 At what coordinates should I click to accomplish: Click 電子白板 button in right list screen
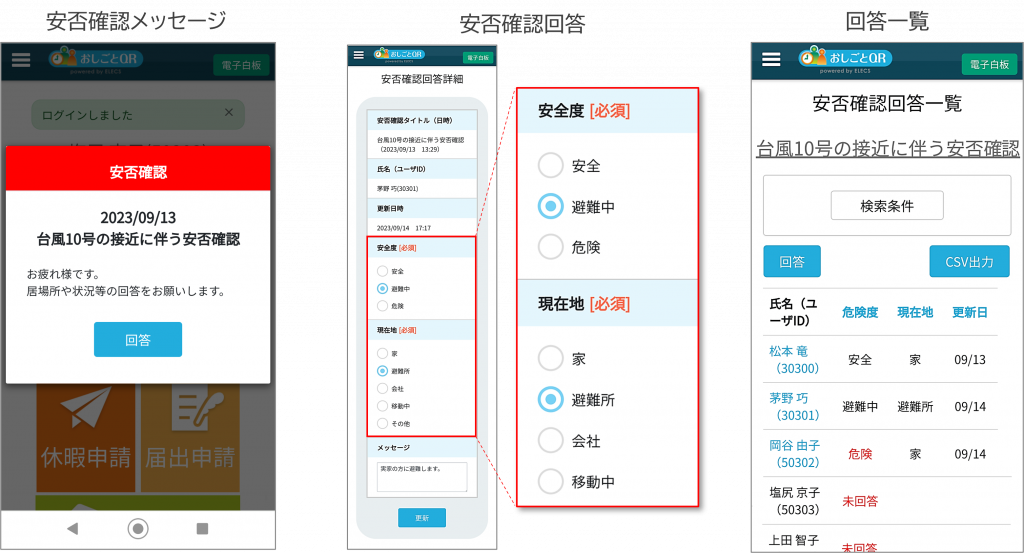point(989,65)
